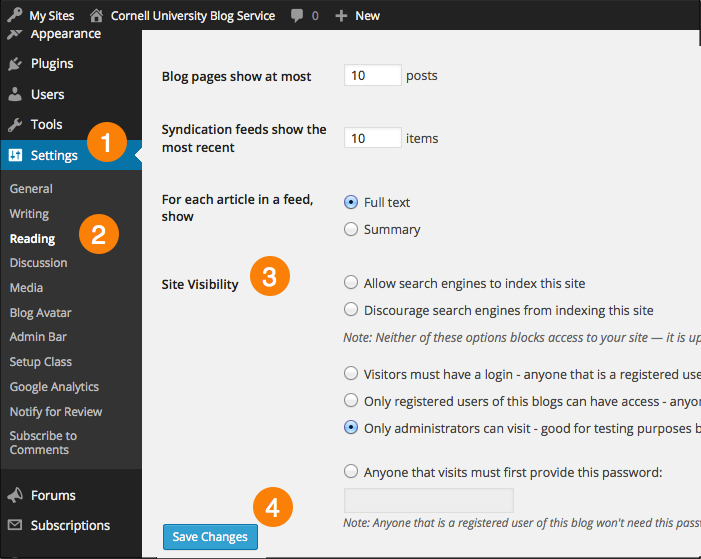
Task: Open My Sites menu
Action: coord(51,16)
